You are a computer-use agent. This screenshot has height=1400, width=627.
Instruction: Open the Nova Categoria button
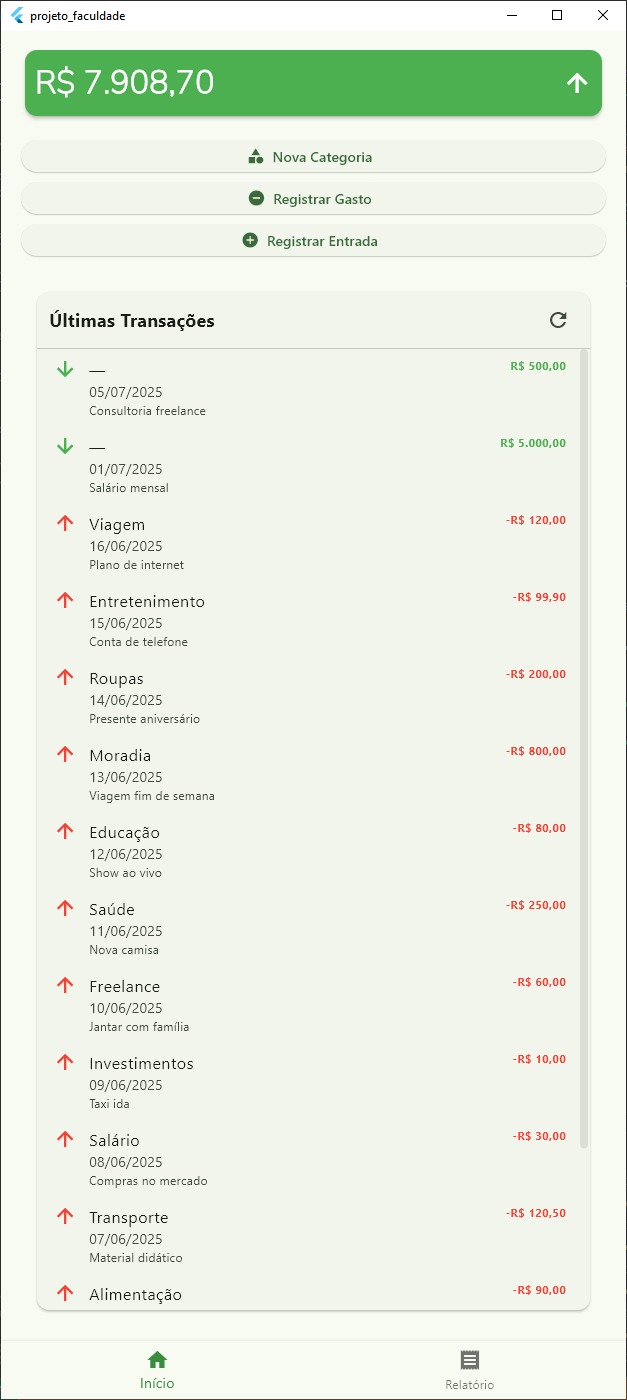(x=313, y=157)
